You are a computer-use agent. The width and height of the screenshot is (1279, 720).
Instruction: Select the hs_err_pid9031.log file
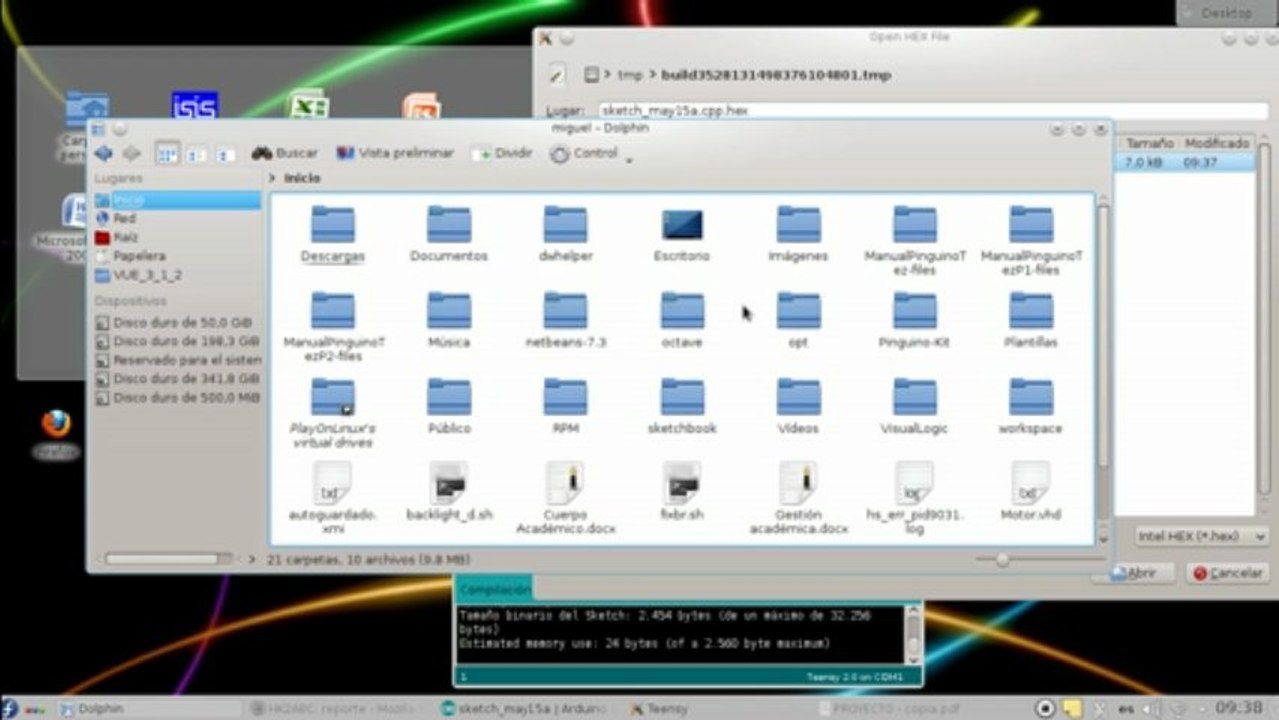click(914, 498)
